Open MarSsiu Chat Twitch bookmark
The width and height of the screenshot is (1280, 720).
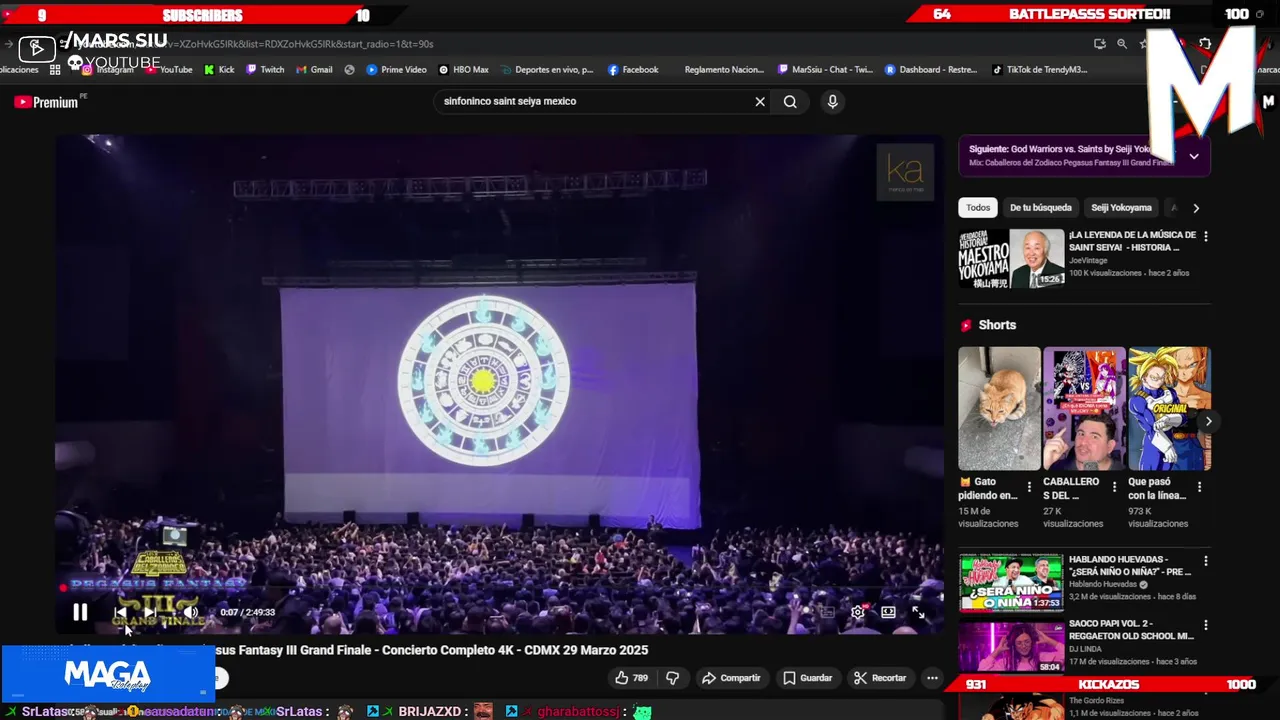pos(825,70)
